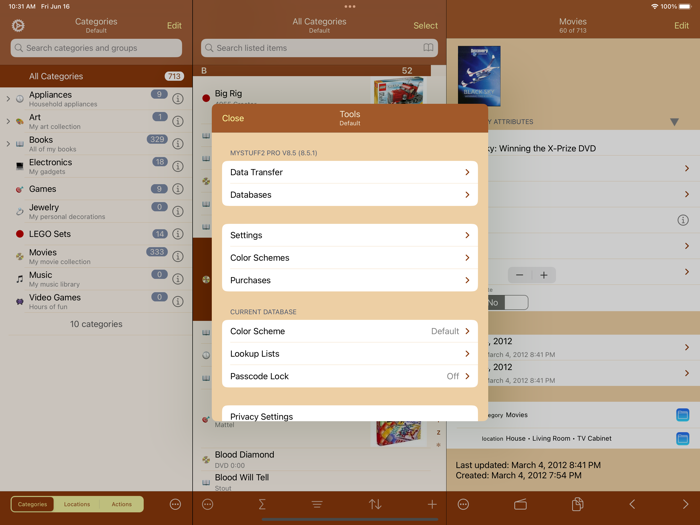700x525 pixels.
Task: Select All Categories row
Action: [96, 76]
